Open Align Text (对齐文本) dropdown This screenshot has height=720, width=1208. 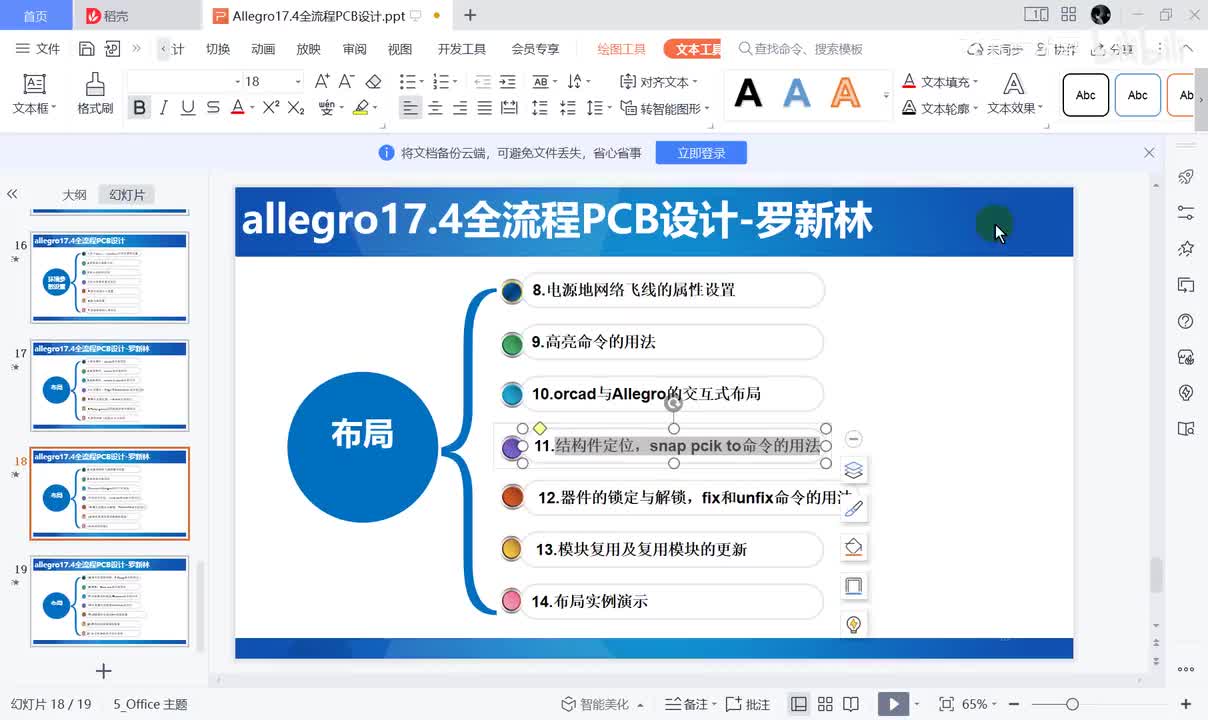point(659,82)
